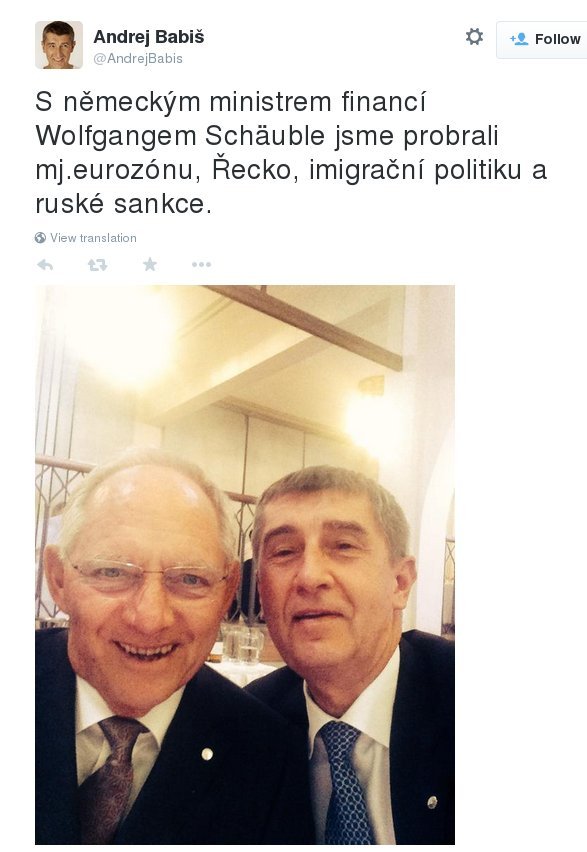
Task: Open the Andrej Babiš display name link
Action: pyautogui.click(x=149, y=37)
